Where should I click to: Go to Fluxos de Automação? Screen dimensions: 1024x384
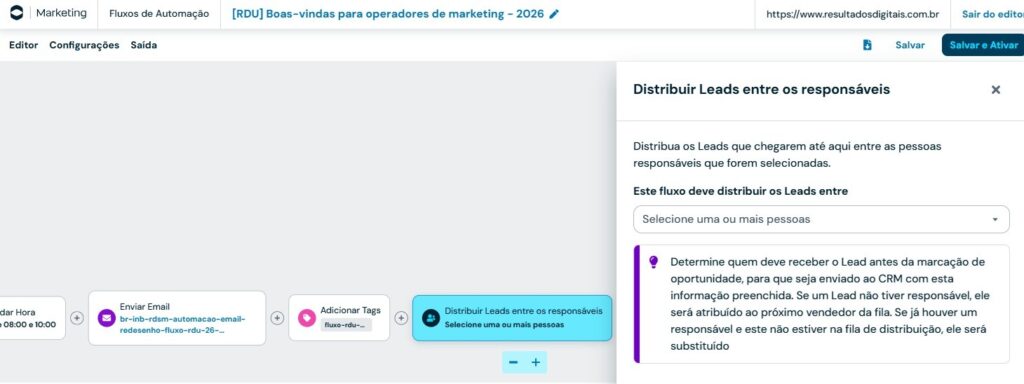click(159, 14)
